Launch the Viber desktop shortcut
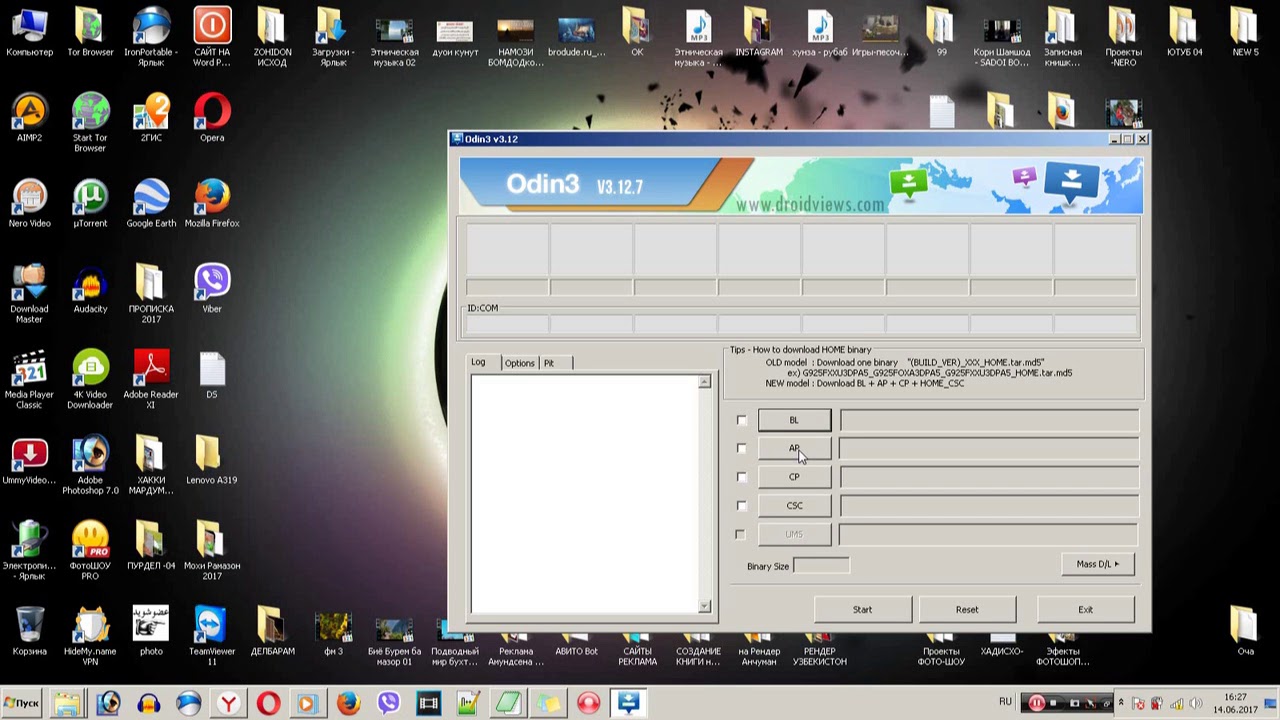This screenshot has height=720, width=1280. (212, 283)
